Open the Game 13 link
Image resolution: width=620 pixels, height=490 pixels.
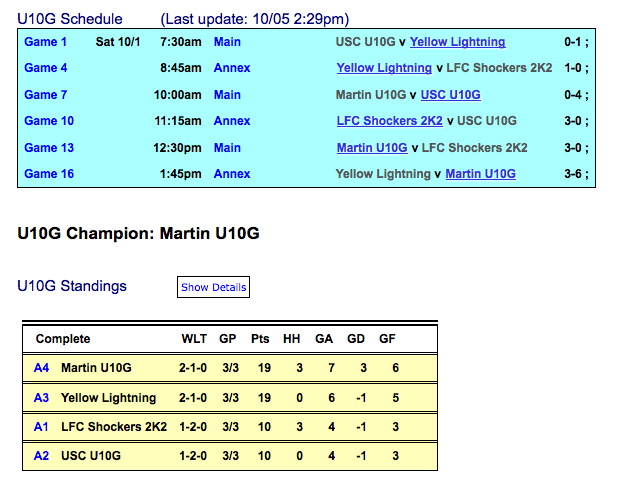click(x=49, y=148)
